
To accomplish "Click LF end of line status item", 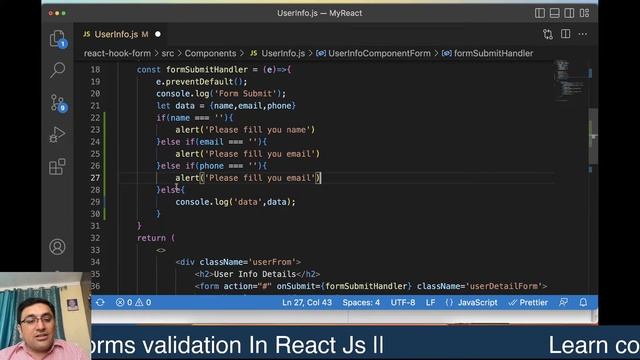I will [430, 302].
